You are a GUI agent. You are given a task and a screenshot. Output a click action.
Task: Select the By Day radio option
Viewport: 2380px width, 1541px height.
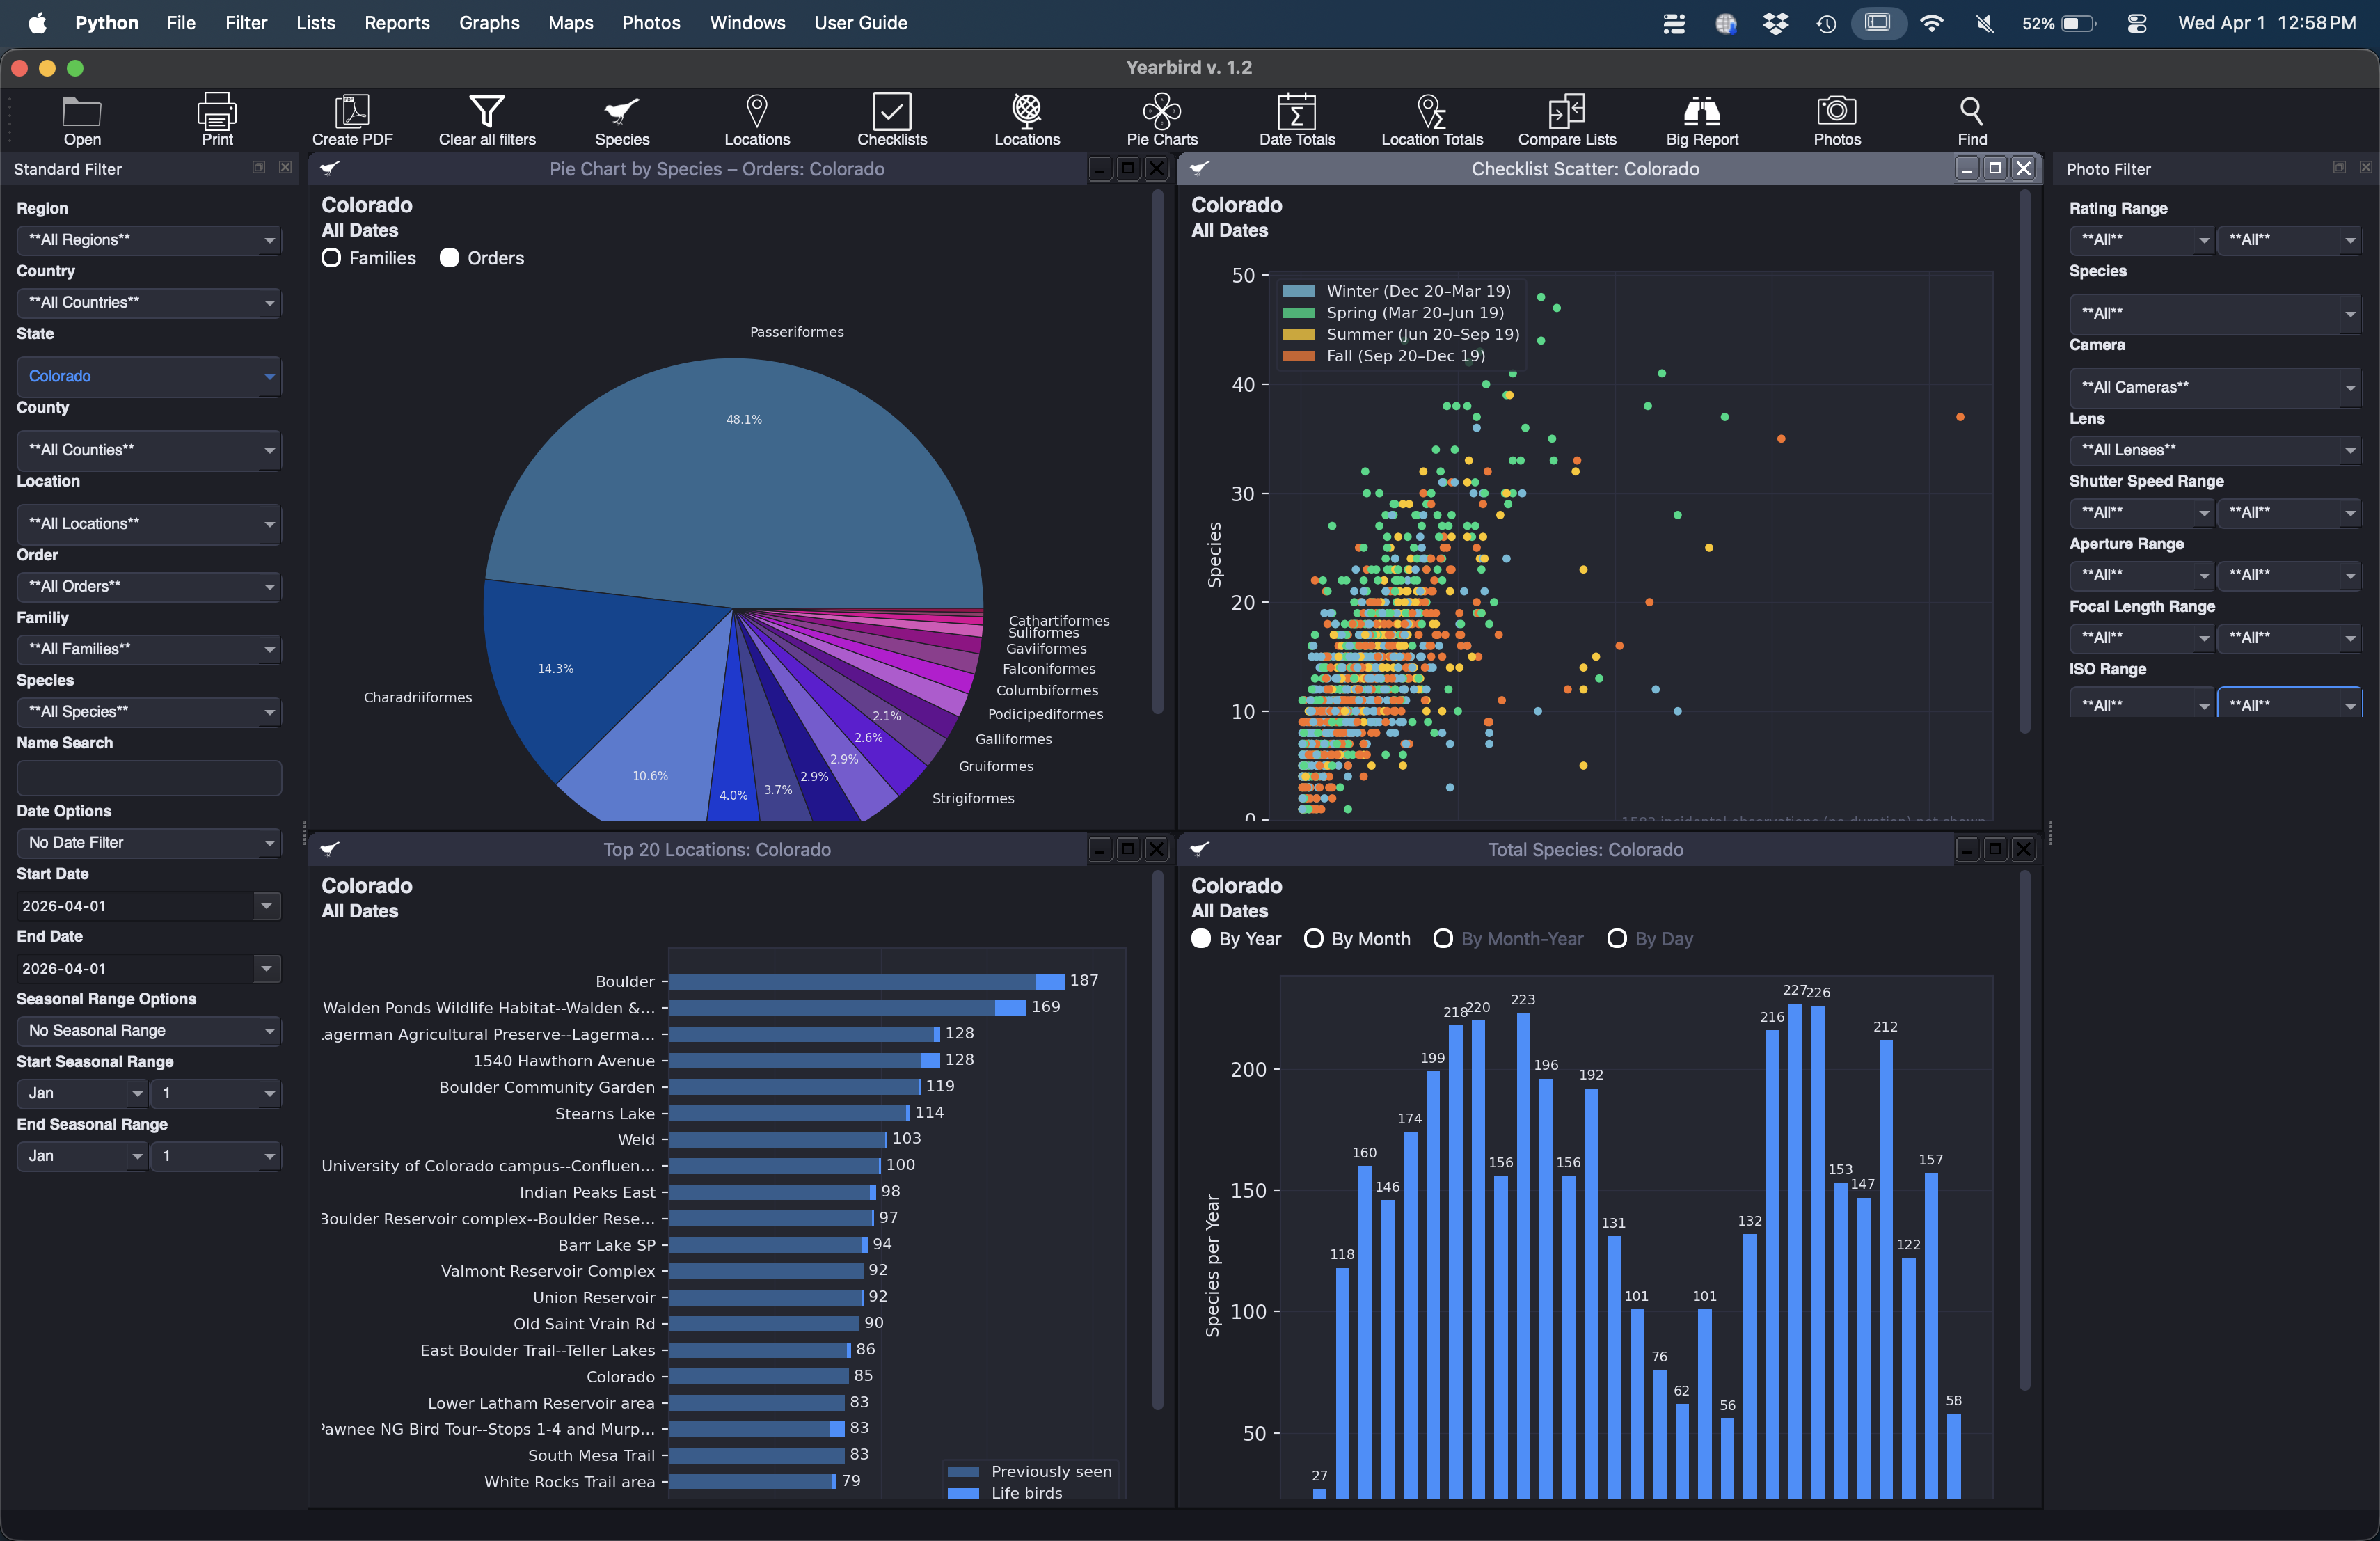[x=1616, y=939]
